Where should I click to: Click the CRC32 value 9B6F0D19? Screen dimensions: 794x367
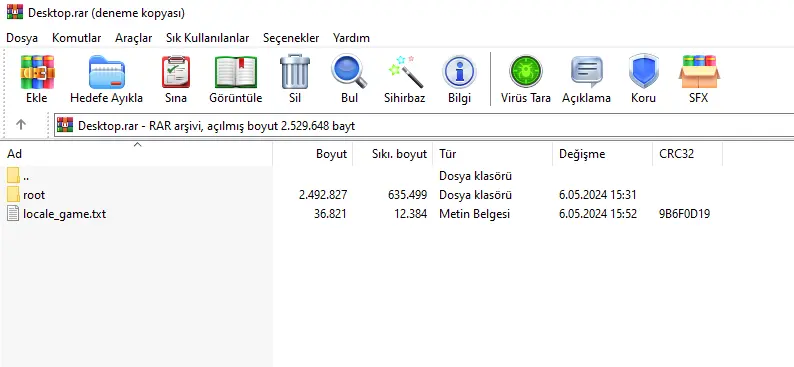(x=685, y=214)
